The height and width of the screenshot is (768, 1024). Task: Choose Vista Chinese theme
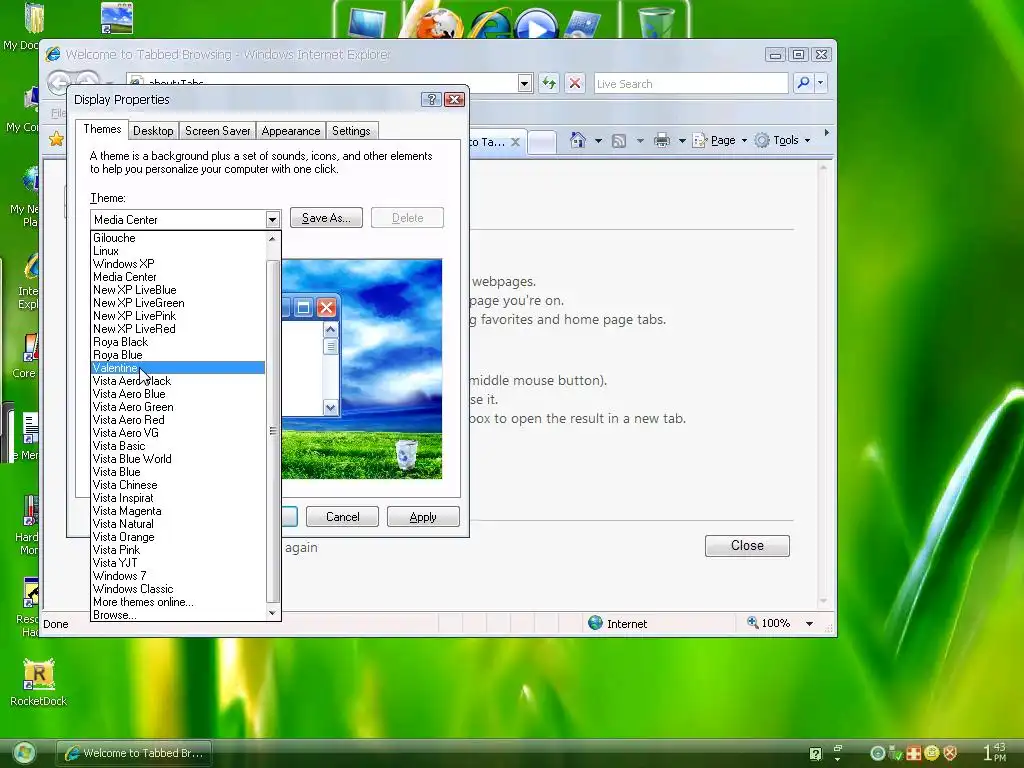click(x=178, y=485)
